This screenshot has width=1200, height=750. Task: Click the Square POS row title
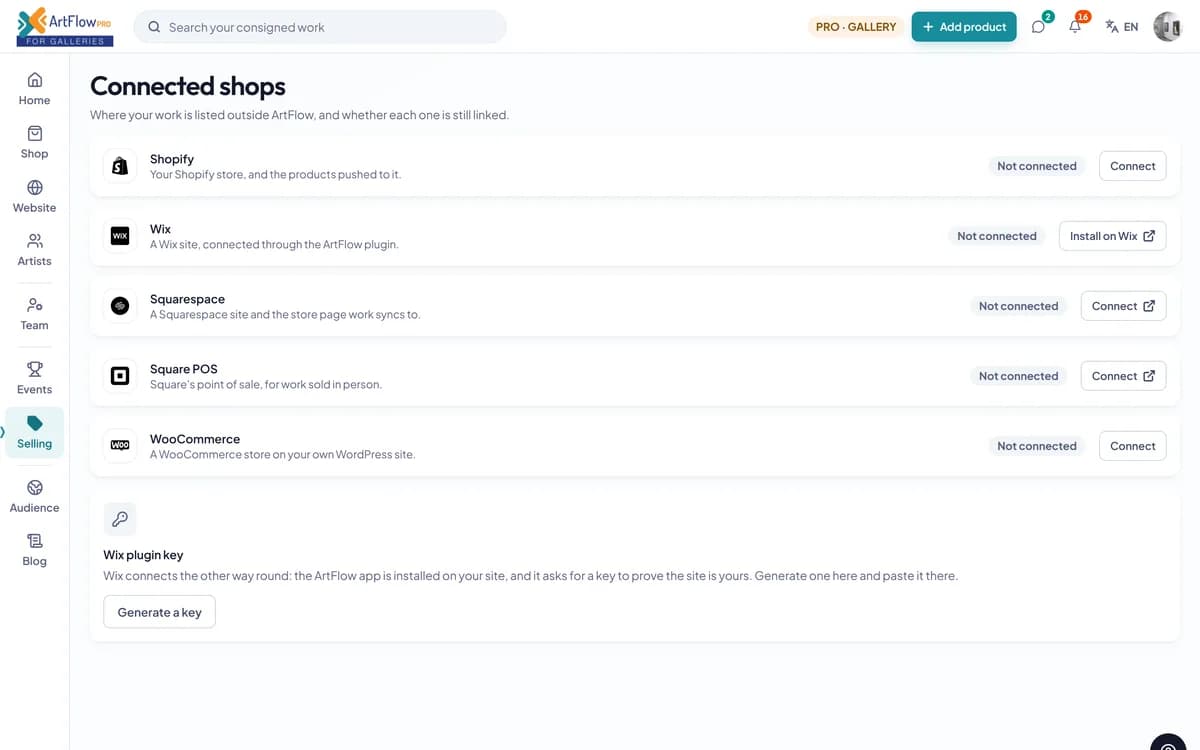[184, 369]
